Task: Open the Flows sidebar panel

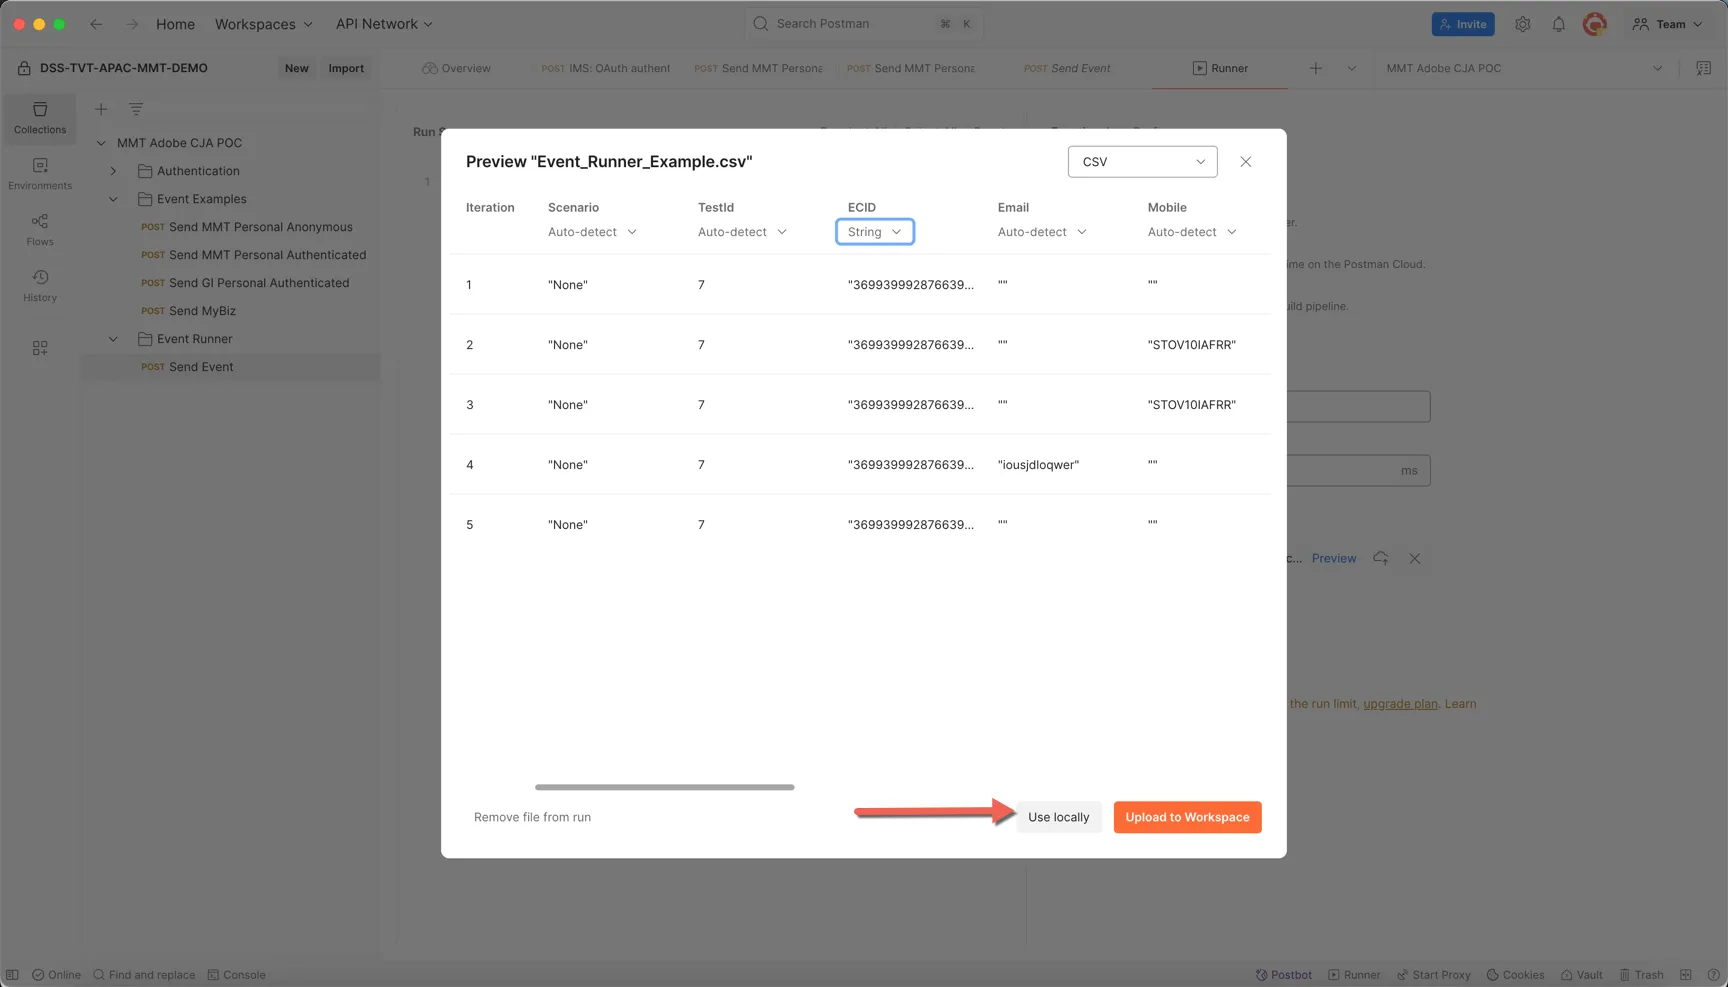Action: coord(40,230)
